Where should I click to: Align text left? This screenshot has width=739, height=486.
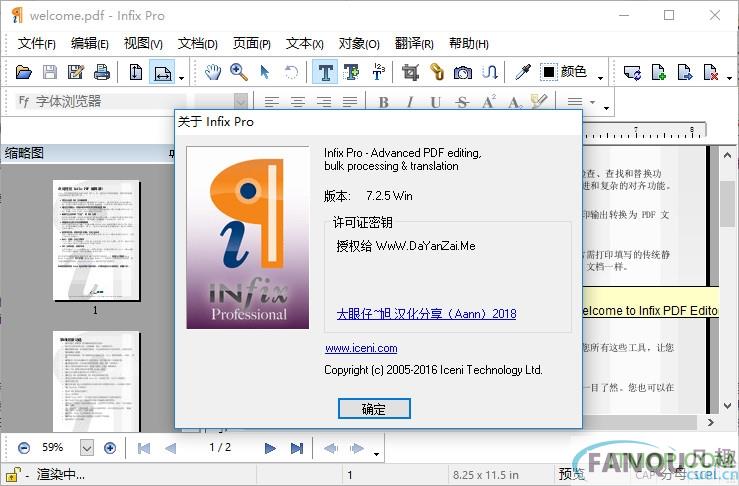[271, 101]
